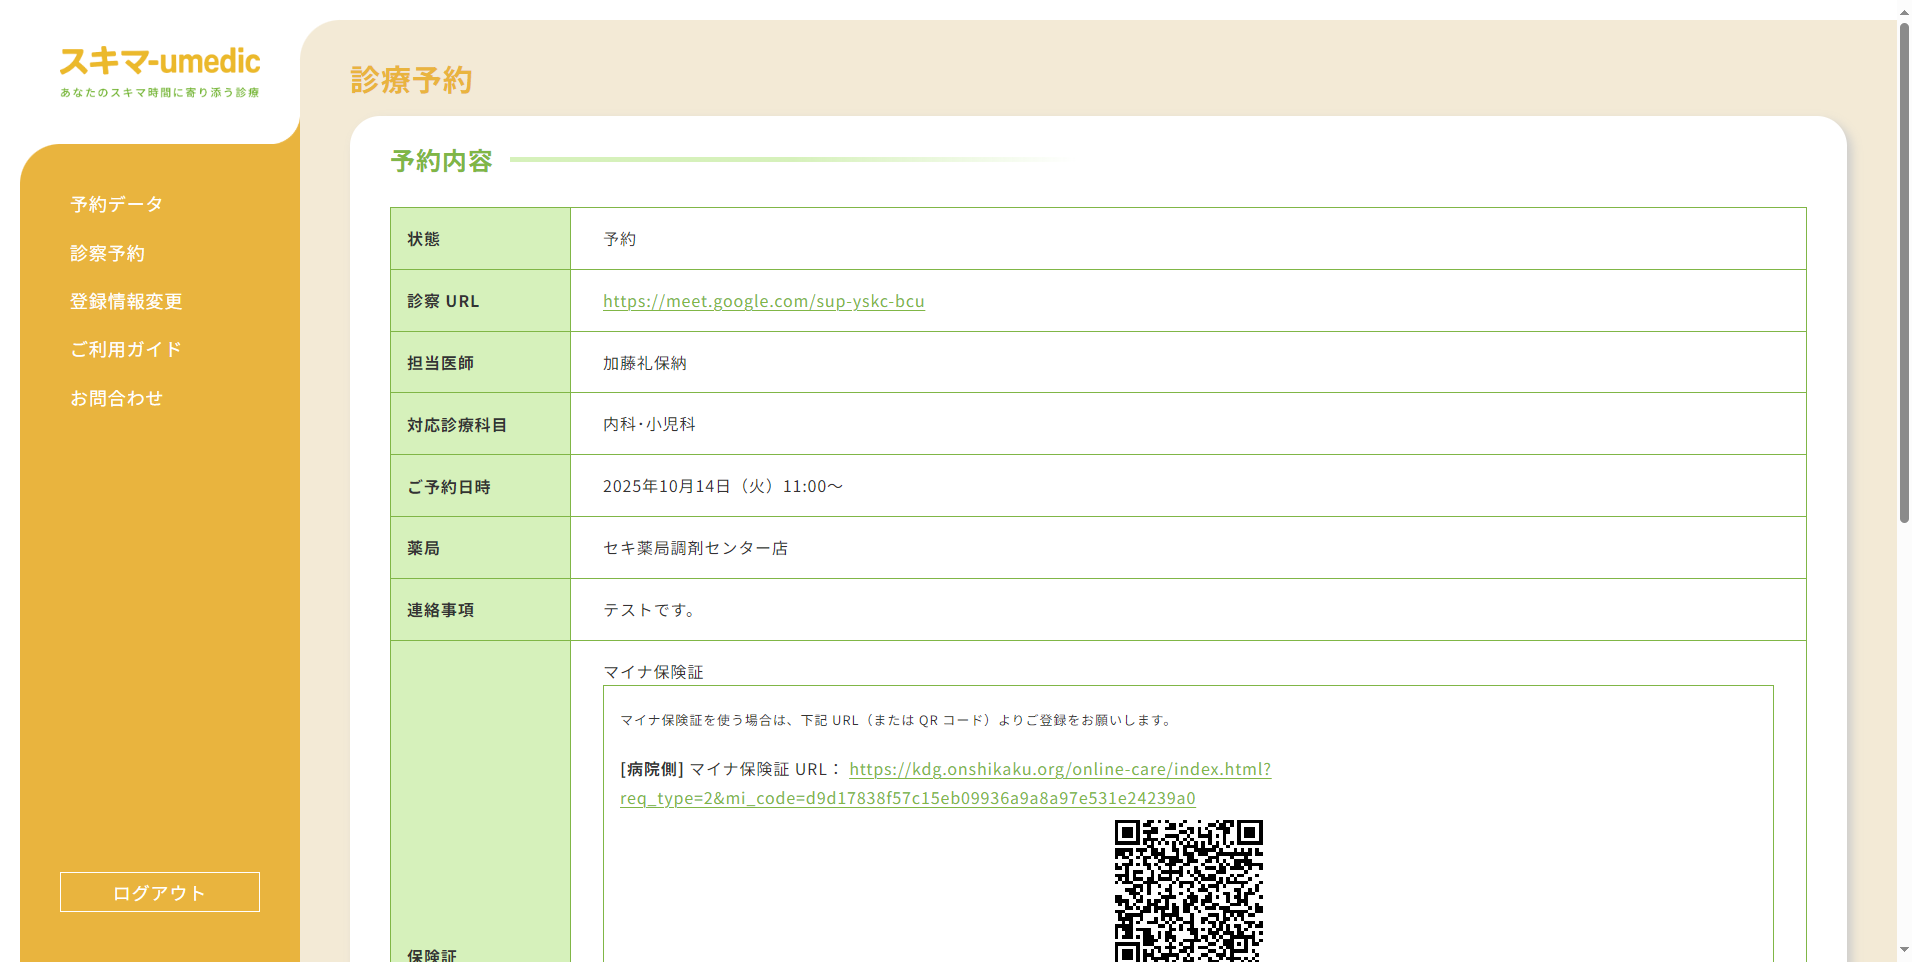
Task: Click the スキマ-umedic logo
Action: pos(159,62)
